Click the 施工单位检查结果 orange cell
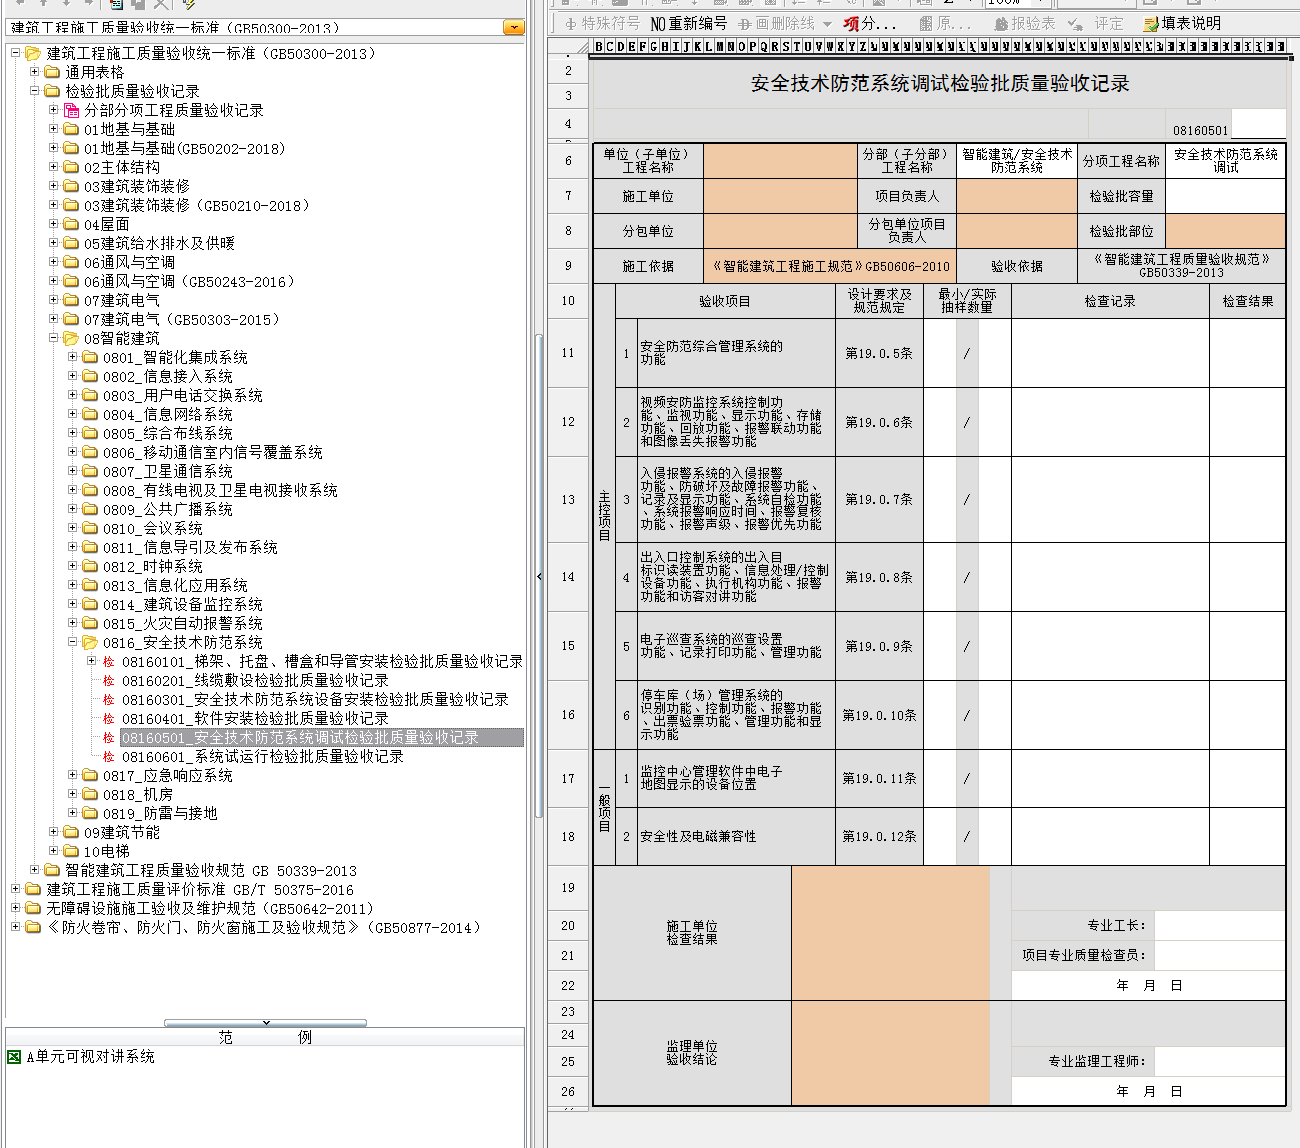This screenshot has width=1300, height=1148. click(x=890, y=933)
